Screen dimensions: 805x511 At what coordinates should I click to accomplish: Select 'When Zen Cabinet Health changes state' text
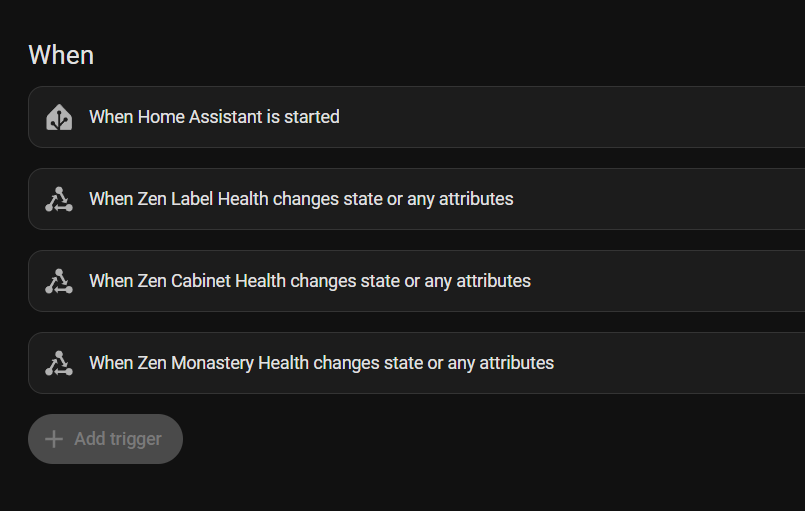click(310, 281)
